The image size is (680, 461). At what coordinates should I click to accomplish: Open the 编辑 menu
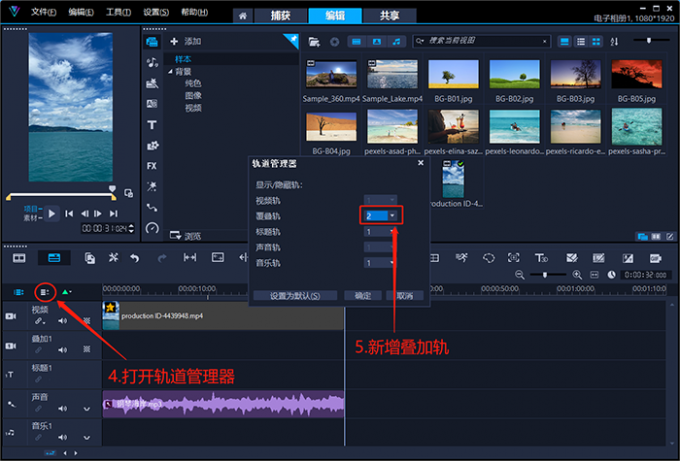tap(81, 12)
